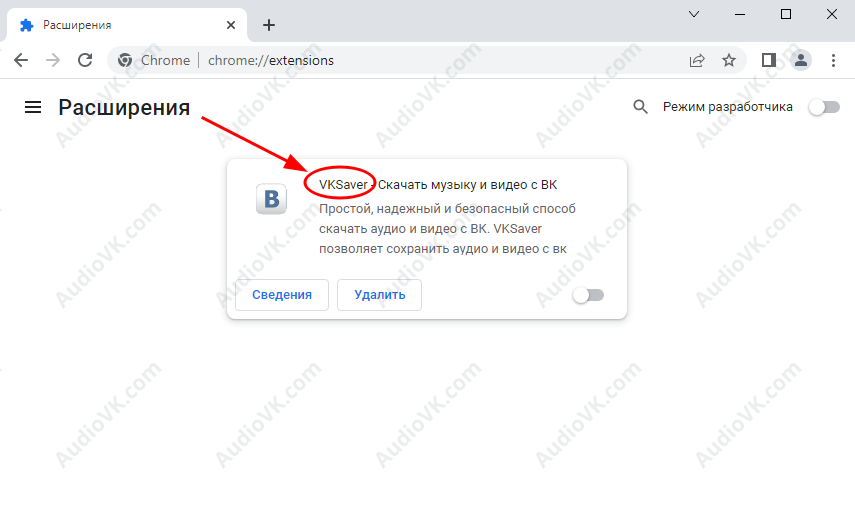Click the forward navigation arrow

53,60
